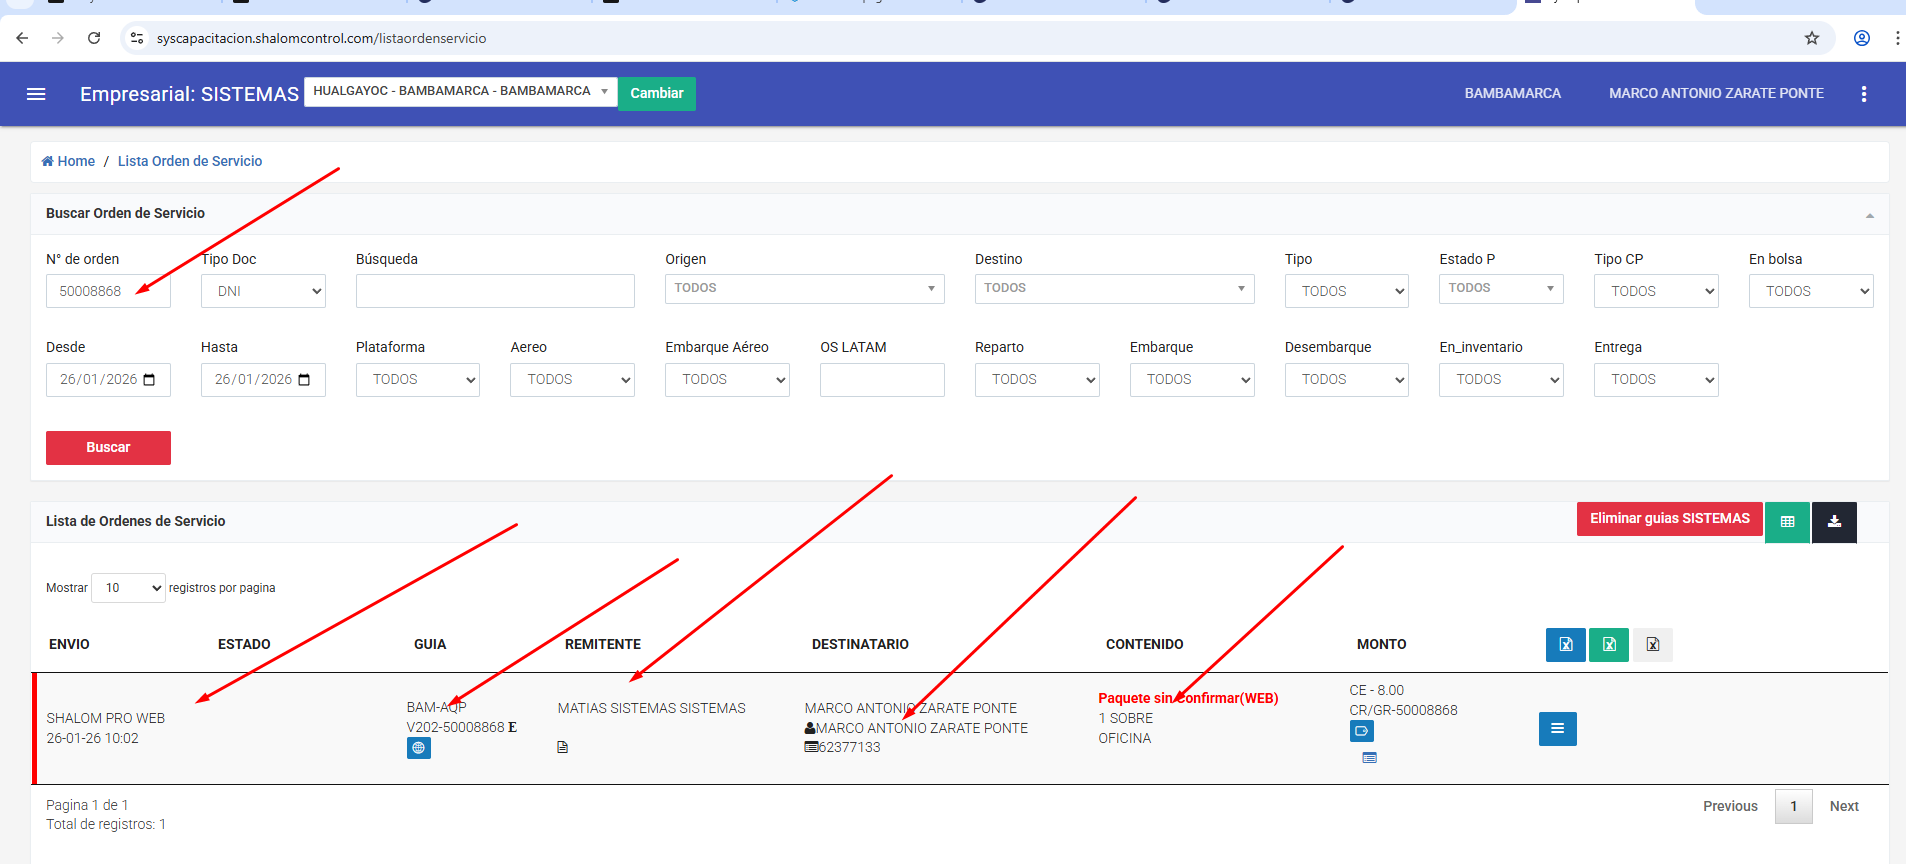Click the green table grid button
Screen dimensions: 1906x864
[1787, 522]
